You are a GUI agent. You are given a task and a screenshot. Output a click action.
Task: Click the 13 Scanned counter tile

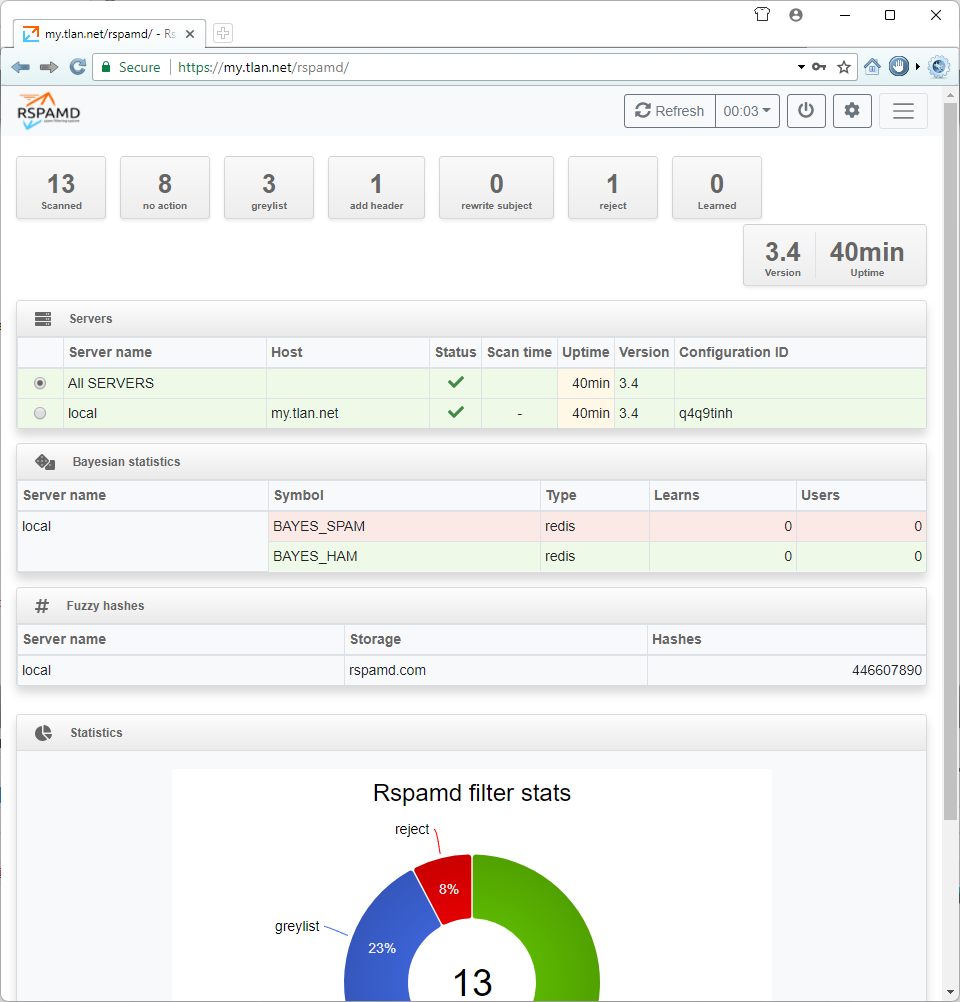click(x=61, y=188)
